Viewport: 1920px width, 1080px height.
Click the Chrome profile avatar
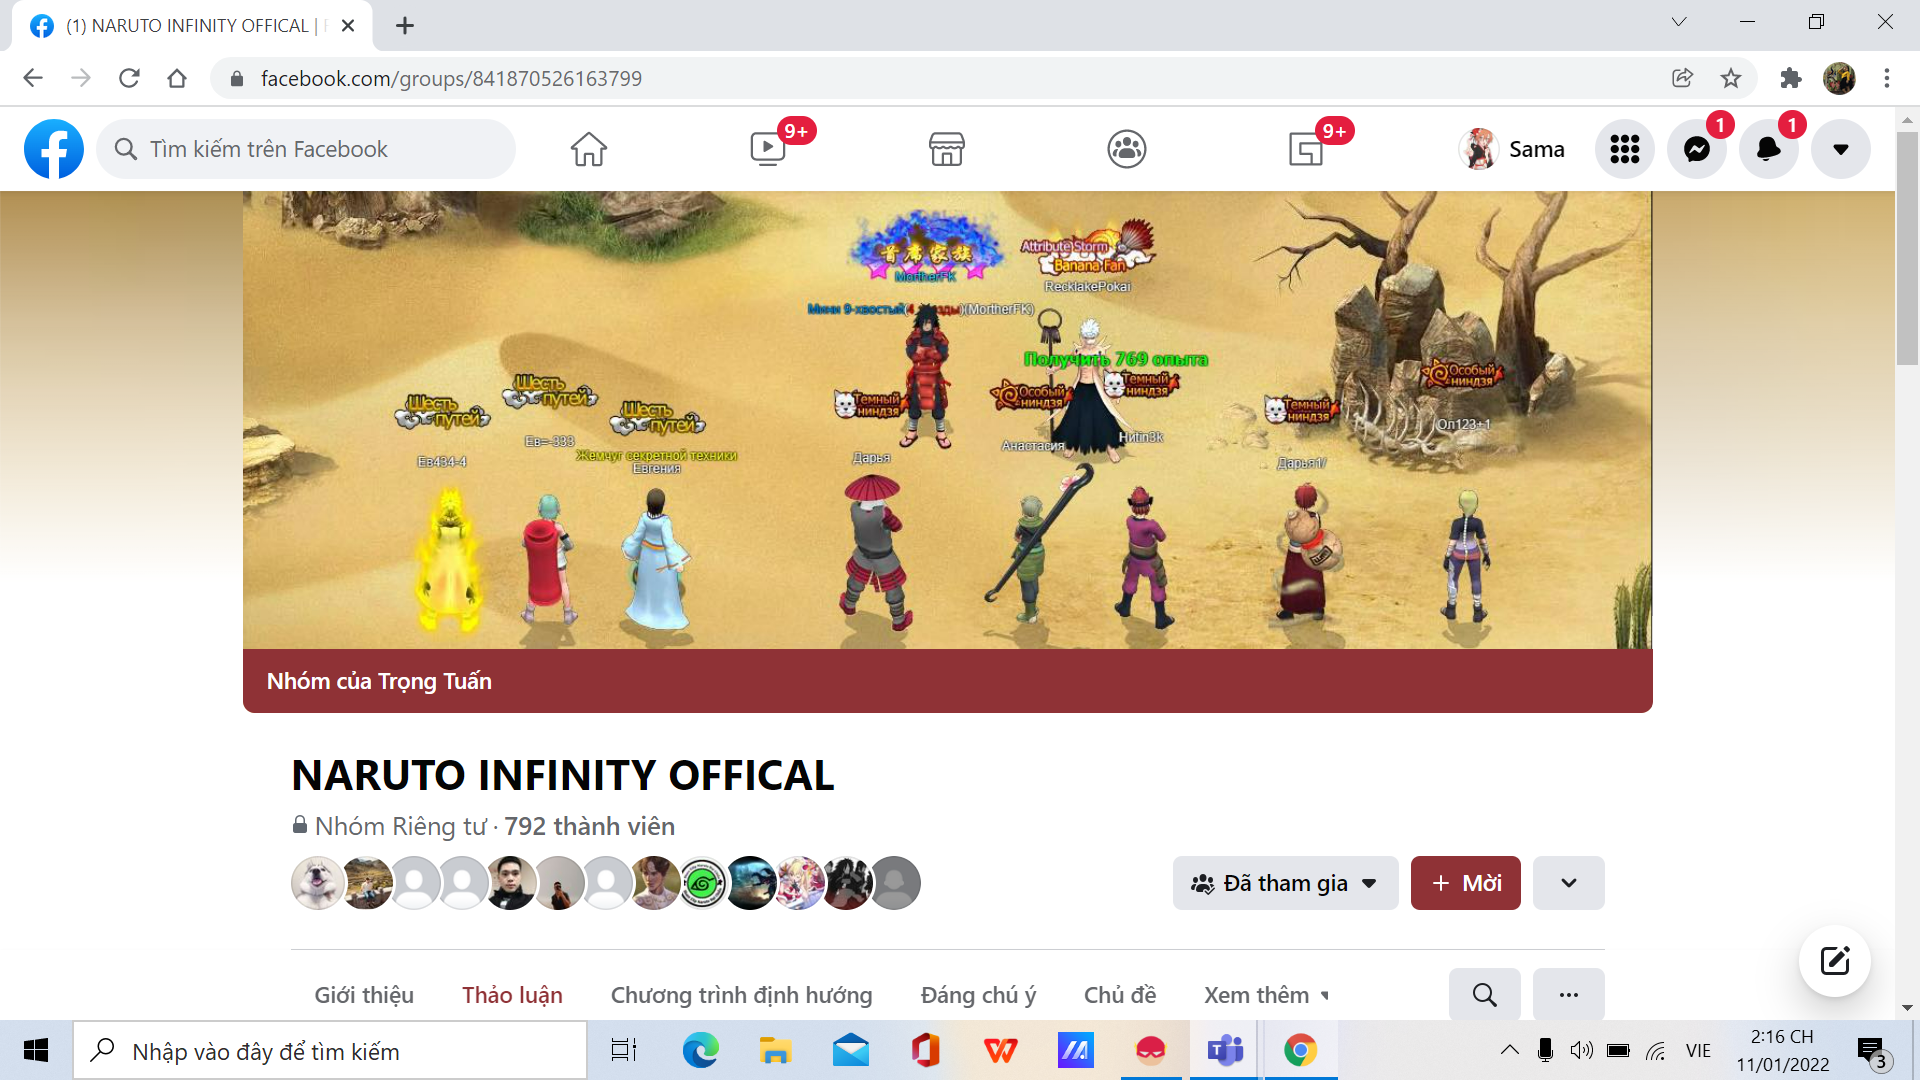pyautogui.click(x=1839, y=78)
